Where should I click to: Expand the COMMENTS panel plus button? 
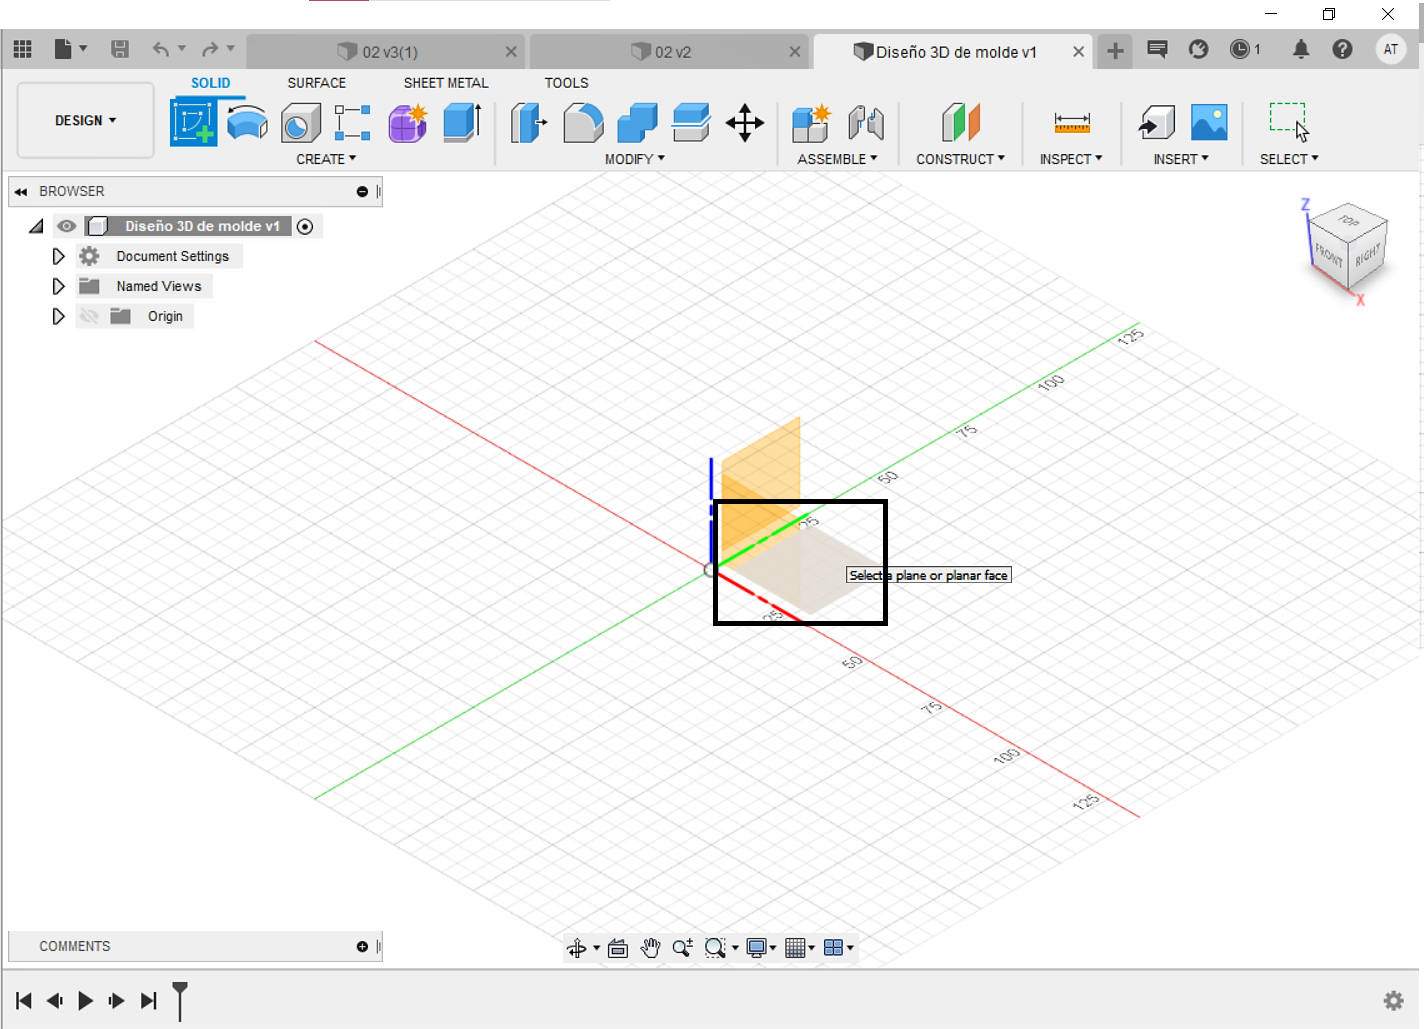(x=362, y=946)
